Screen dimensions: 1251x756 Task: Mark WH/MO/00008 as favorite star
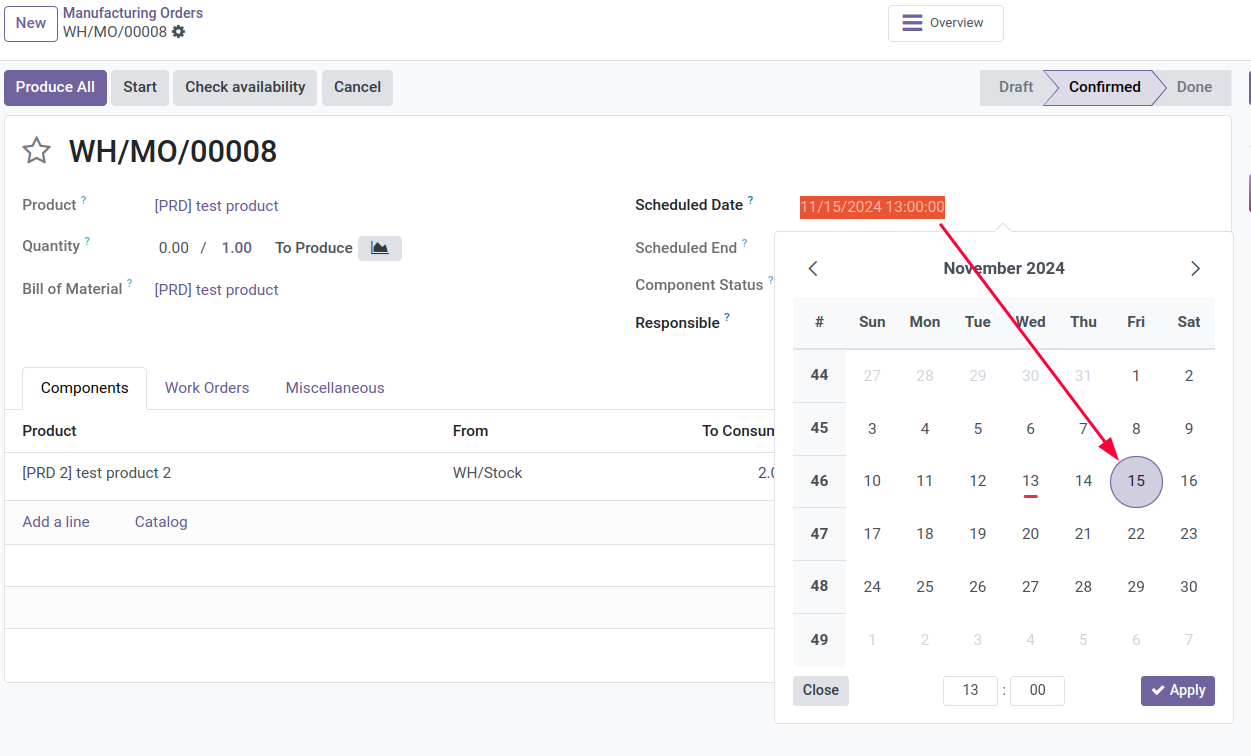[37, 151]
